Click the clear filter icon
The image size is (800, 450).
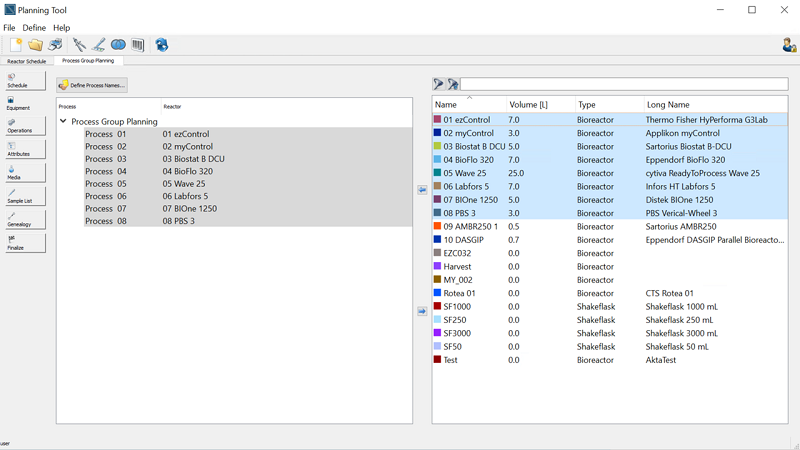[x=453, y=84]
